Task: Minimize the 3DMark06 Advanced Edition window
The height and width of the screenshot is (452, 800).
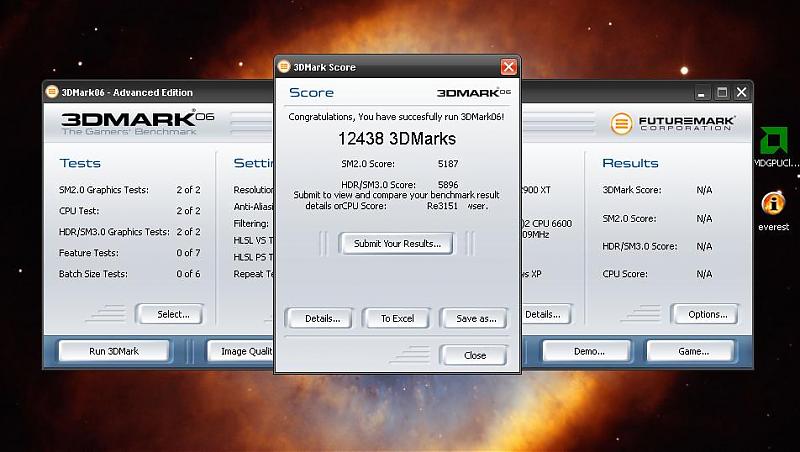Action: click(x=702, y=93)
